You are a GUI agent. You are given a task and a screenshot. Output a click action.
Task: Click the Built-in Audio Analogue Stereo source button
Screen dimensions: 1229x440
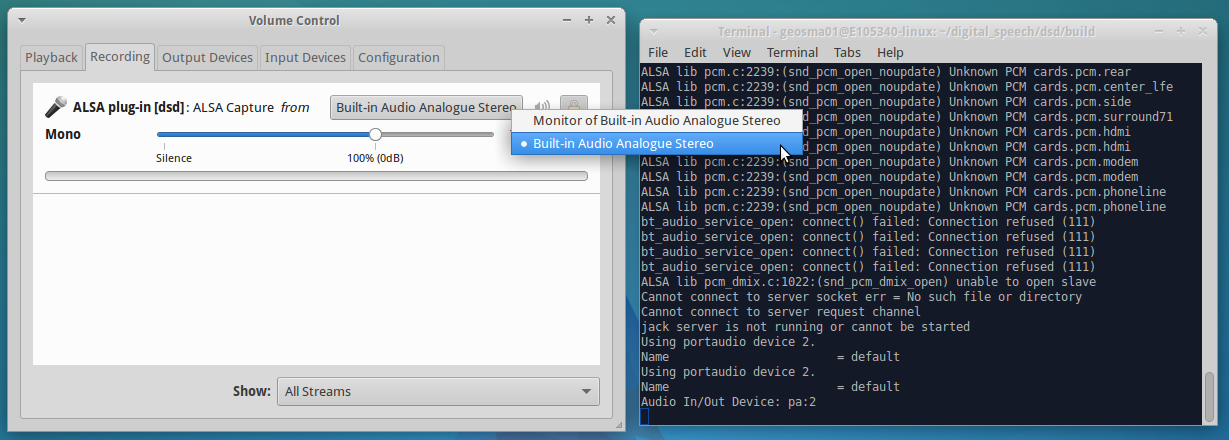pyautogui.click(x=426, y=106)
